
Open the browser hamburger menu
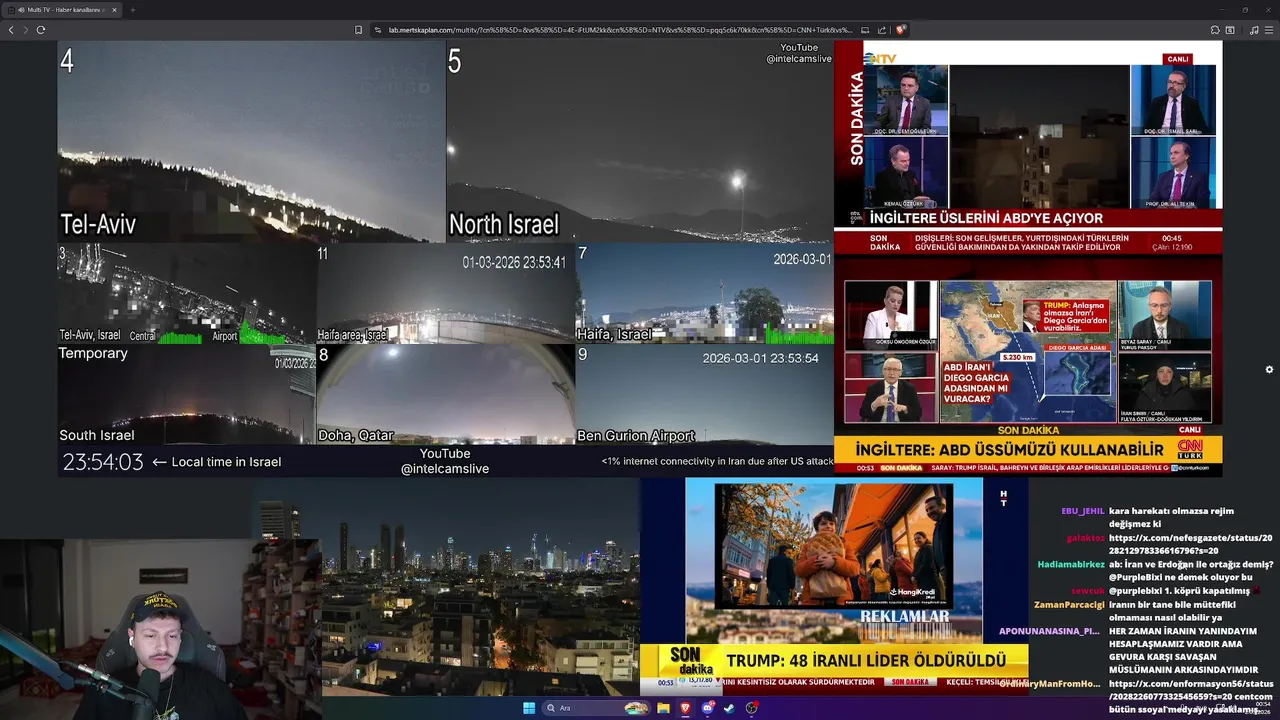tap(1270, 30)
